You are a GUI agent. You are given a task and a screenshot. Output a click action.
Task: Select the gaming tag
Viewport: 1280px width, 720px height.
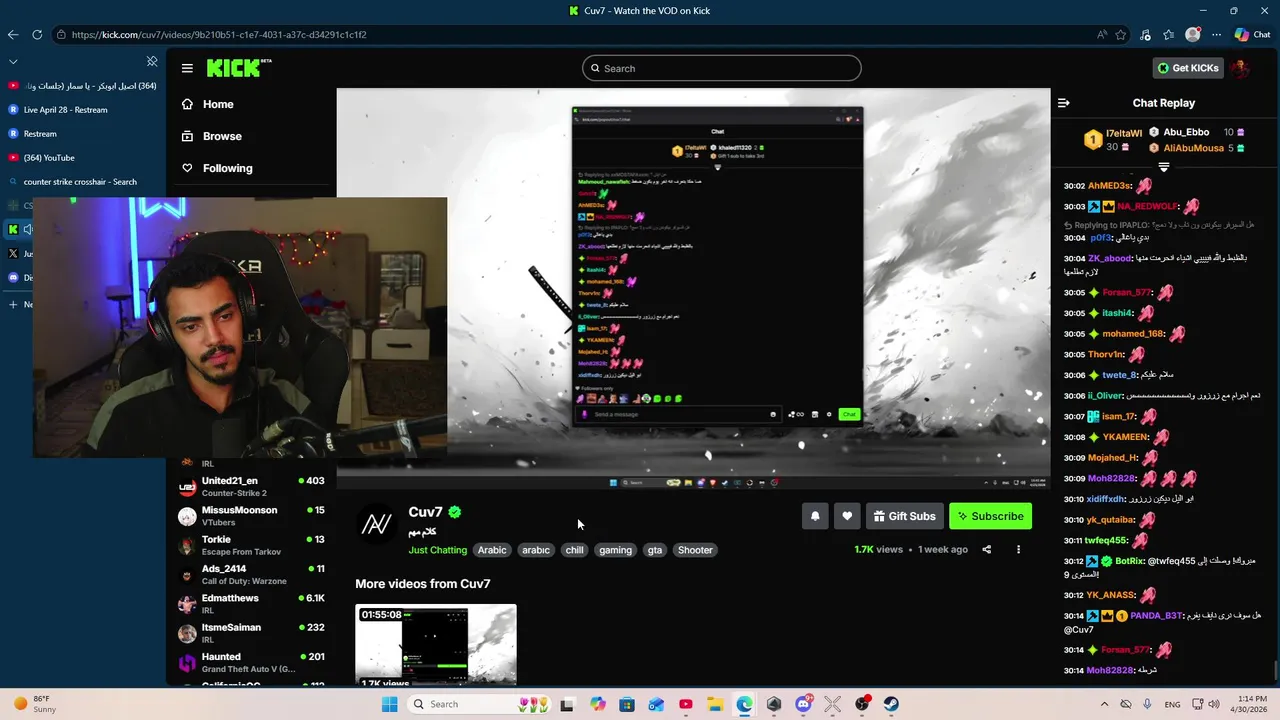point(615,550)
